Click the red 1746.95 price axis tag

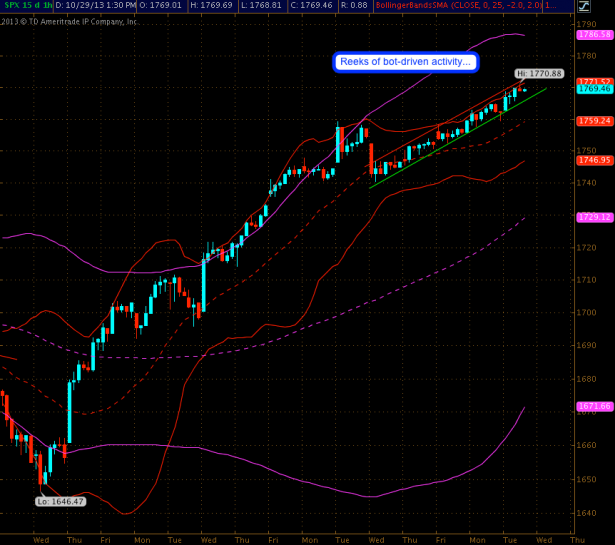(x=594, y=160)
